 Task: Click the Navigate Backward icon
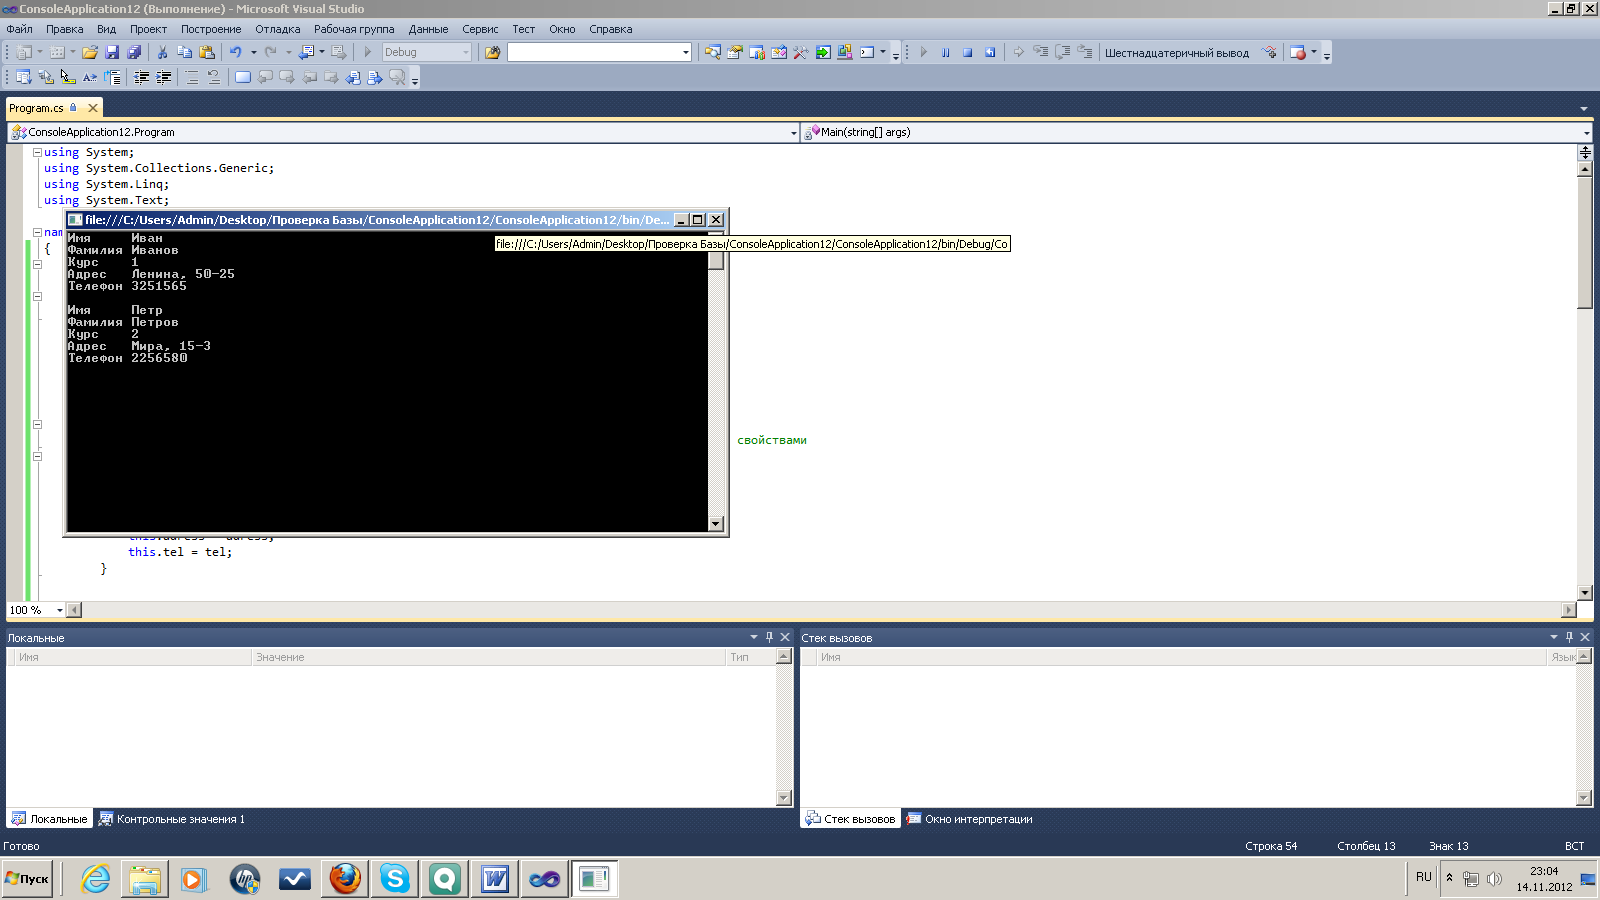[307, 52]
